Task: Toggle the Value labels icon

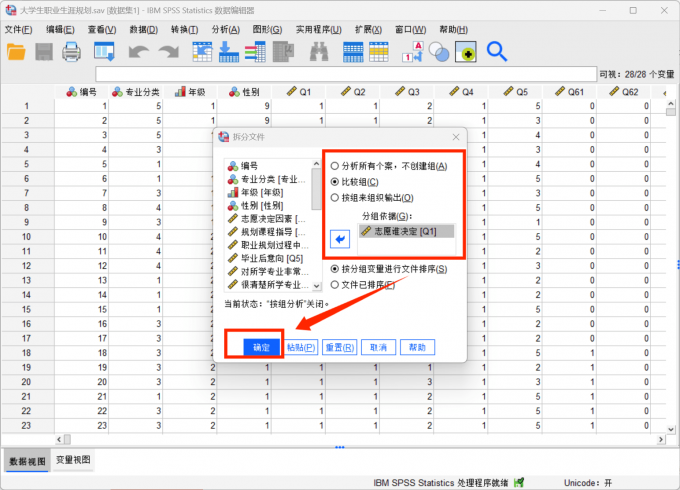Action: click(412, 52)
